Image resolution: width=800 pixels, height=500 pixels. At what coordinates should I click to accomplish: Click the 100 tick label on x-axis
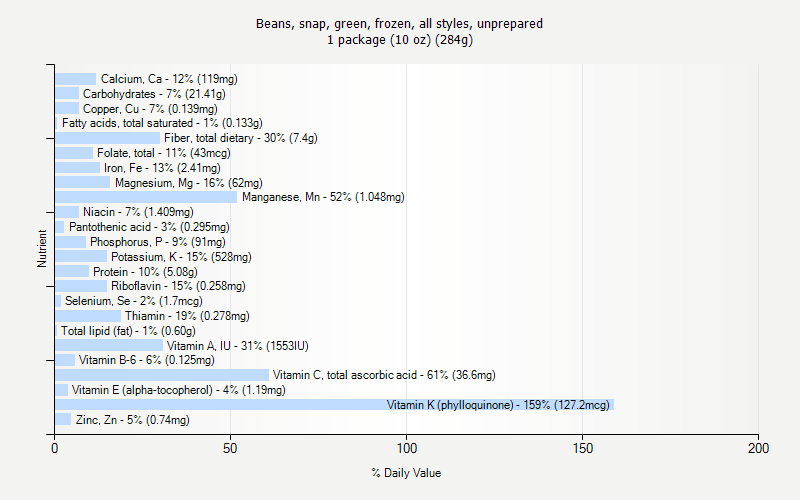coord(407,448)
